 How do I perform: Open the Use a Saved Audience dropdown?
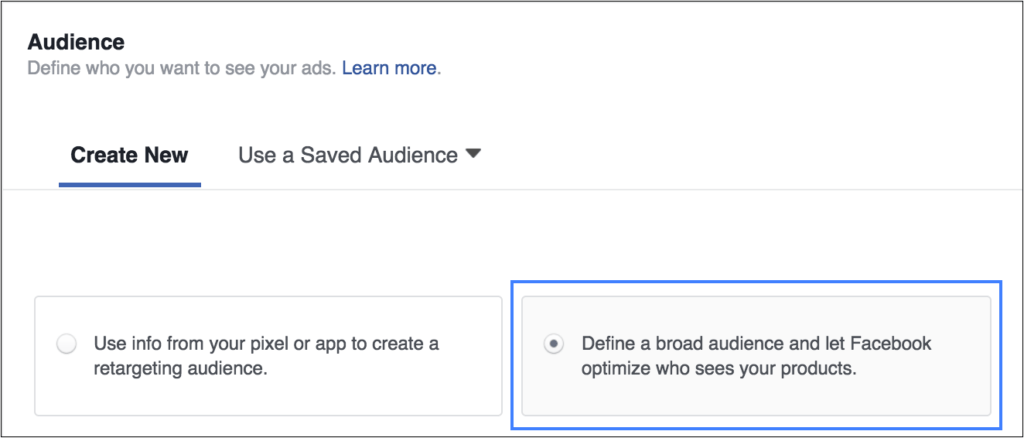[x=359, y=155]
